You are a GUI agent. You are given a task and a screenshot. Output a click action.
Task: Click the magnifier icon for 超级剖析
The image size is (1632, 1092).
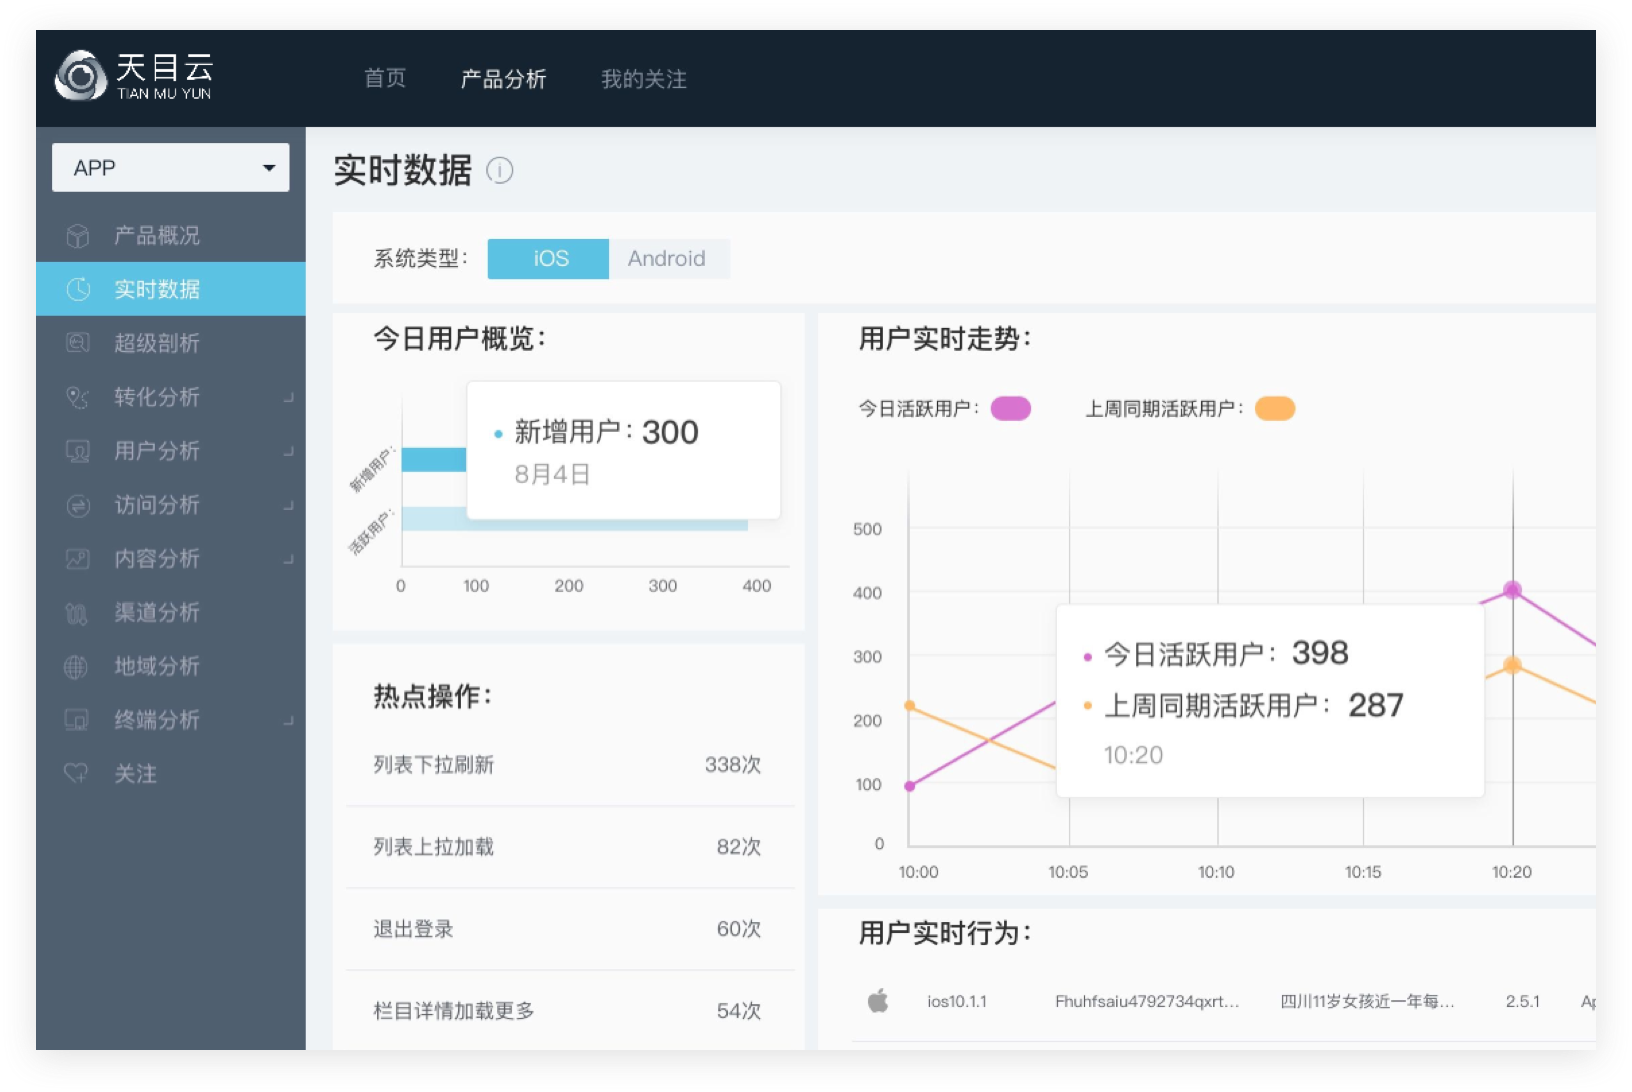point(78,343)
